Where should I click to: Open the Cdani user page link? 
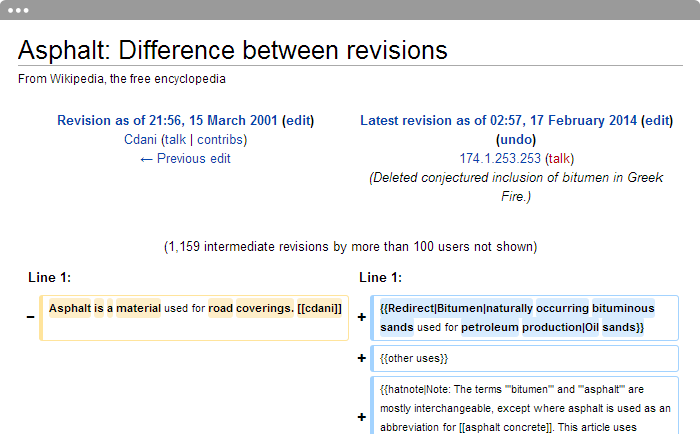pyautogui.click(x=140, y=140)
